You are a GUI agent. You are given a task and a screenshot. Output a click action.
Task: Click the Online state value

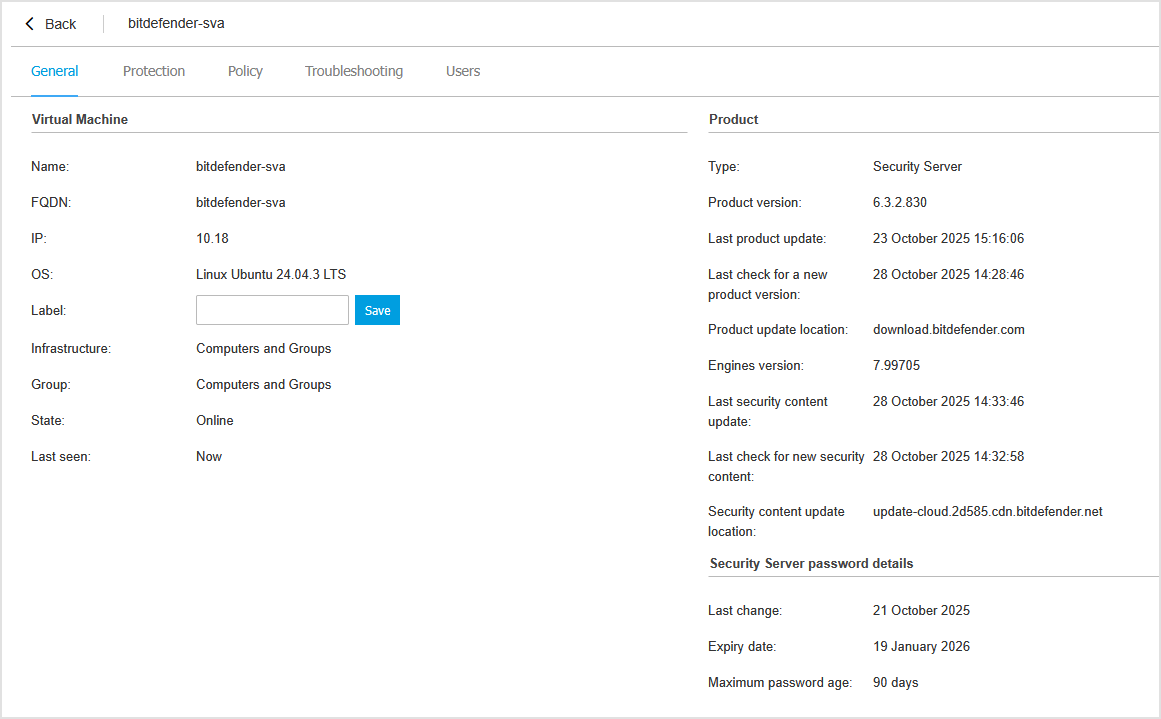pos(214,420)
